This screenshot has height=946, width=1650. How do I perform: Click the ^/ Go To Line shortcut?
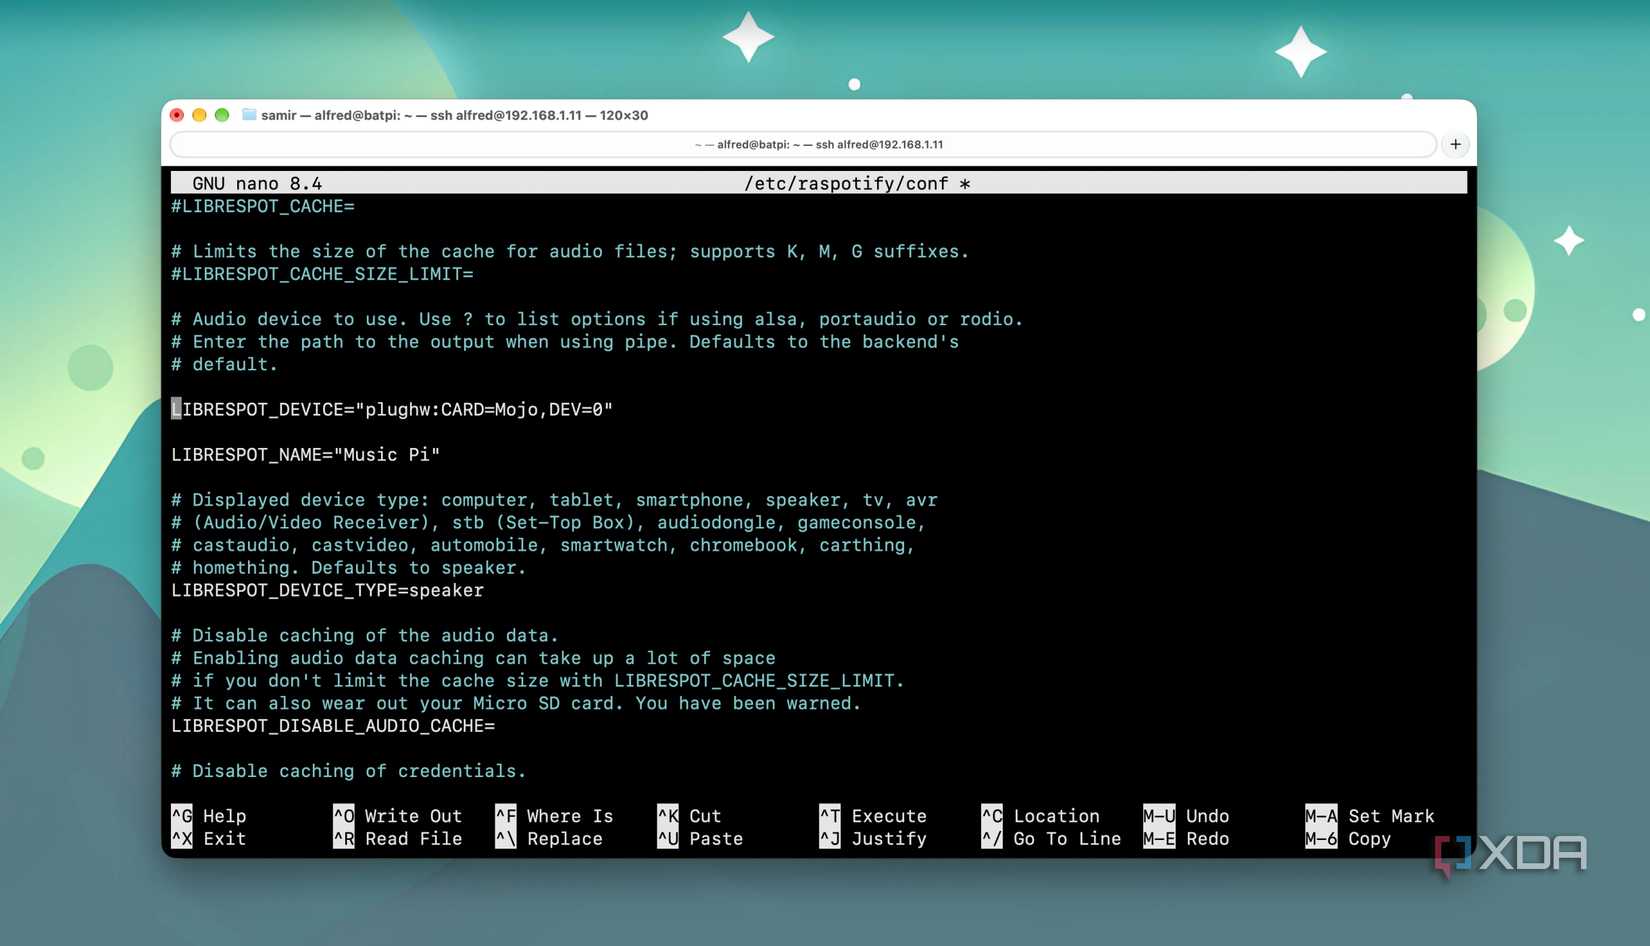click(x=1052, y=839)
